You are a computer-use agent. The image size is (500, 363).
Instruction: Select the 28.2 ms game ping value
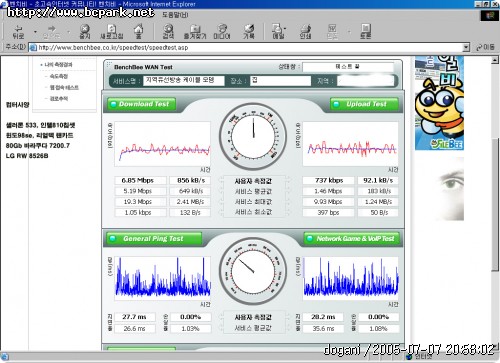[x=323, y=317]
